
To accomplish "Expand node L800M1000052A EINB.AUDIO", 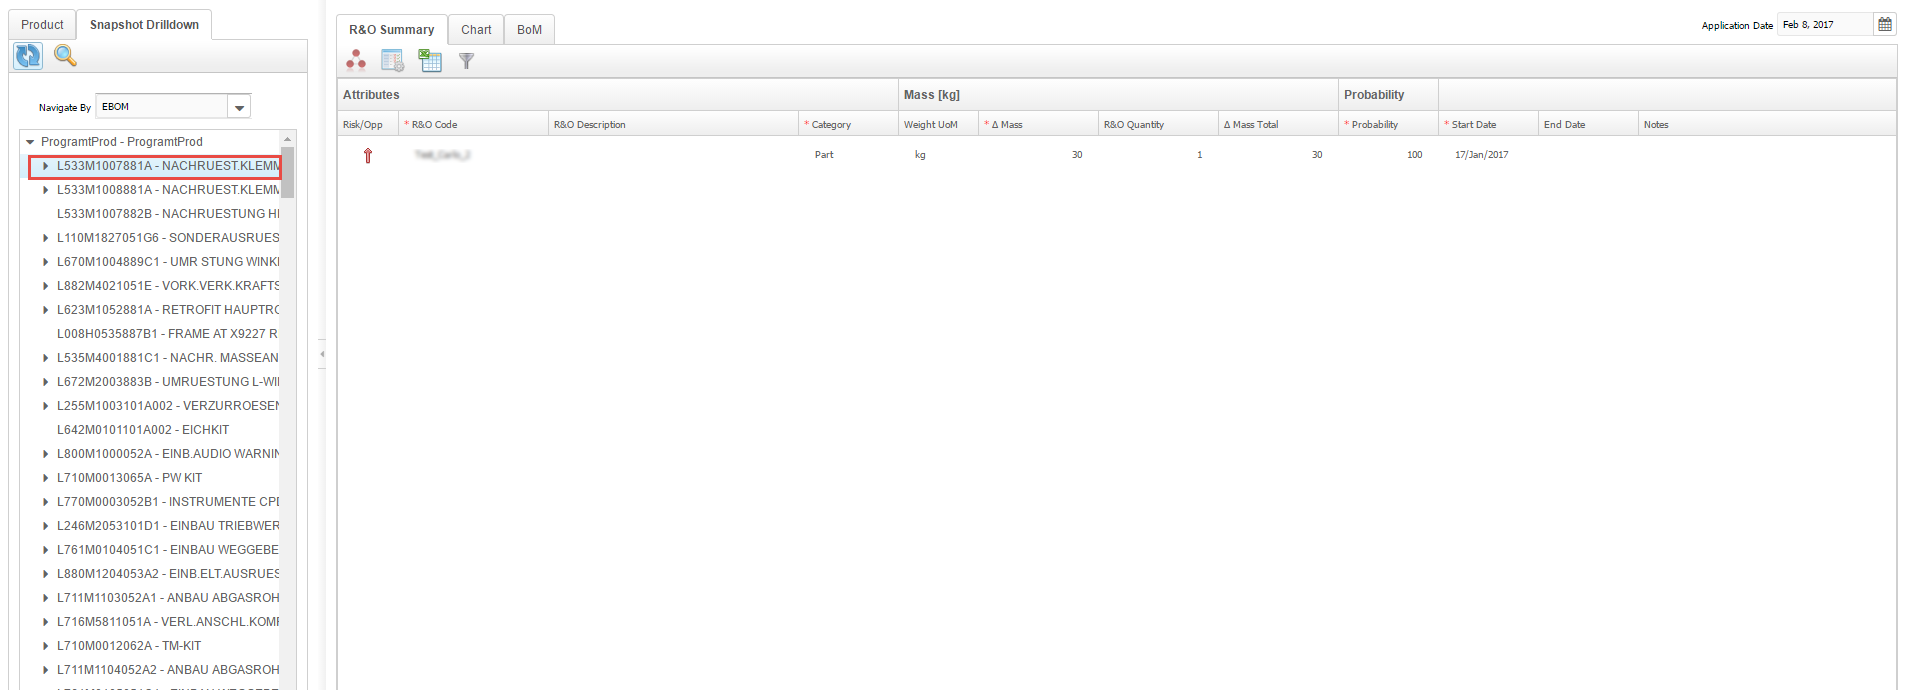I will [x=46, y=454].
